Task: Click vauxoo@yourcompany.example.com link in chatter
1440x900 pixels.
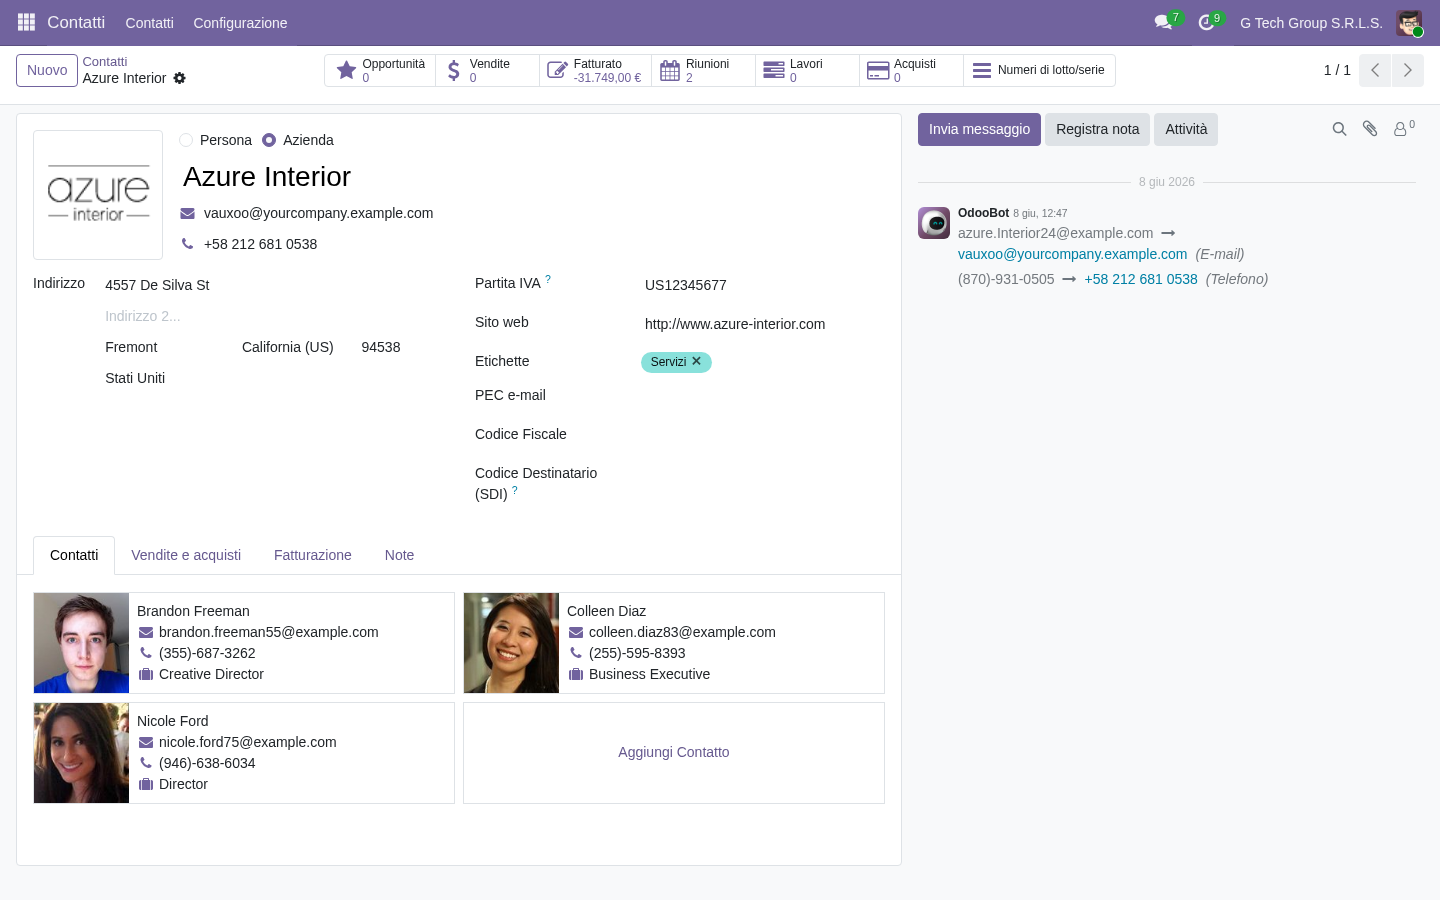Action: coord(1072,254)
